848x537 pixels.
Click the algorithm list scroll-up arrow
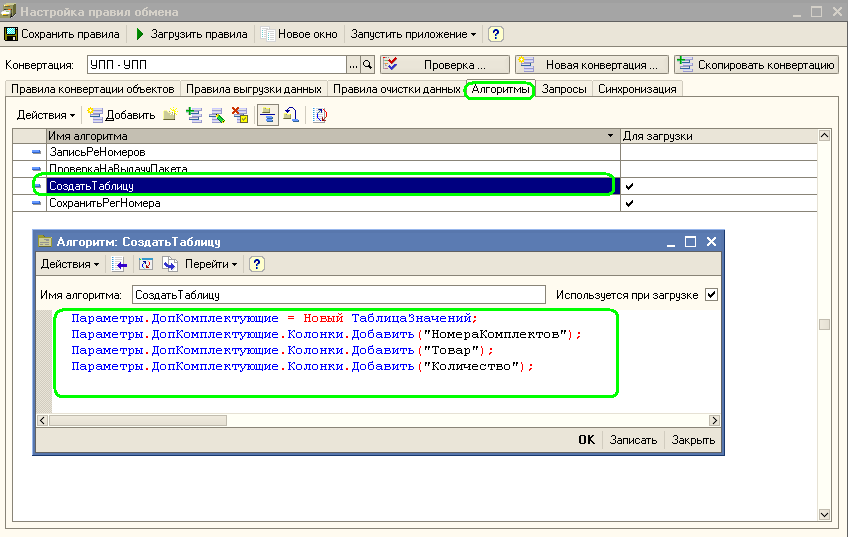824,136
